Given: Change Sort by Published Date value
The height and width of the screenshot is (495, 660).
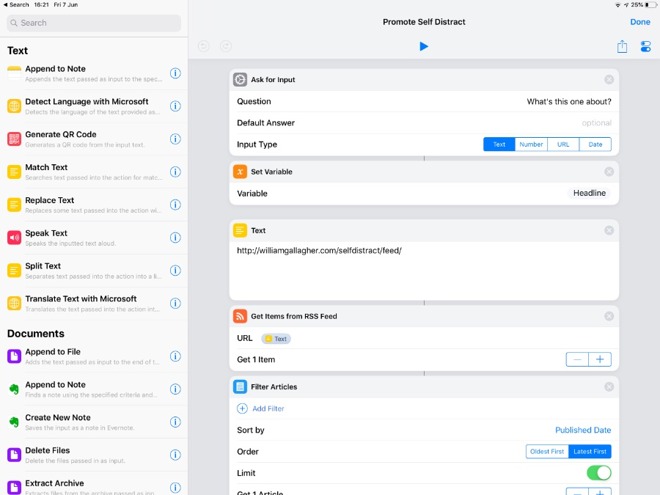Looking at the screenshot, I should point(583,430).
